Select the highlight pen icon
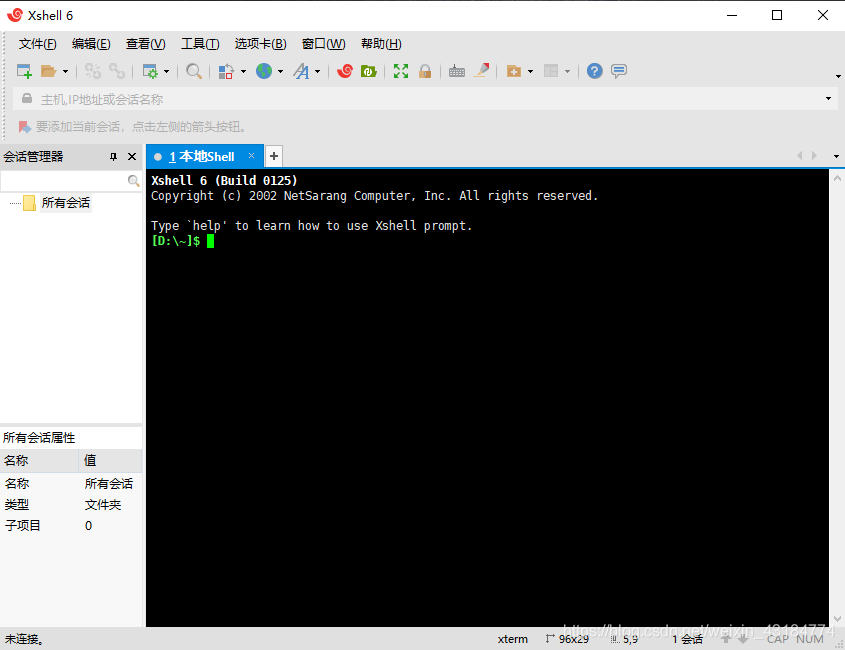This screenshot has height=650, width=845. pyautogui.click(x=482, y=71)
